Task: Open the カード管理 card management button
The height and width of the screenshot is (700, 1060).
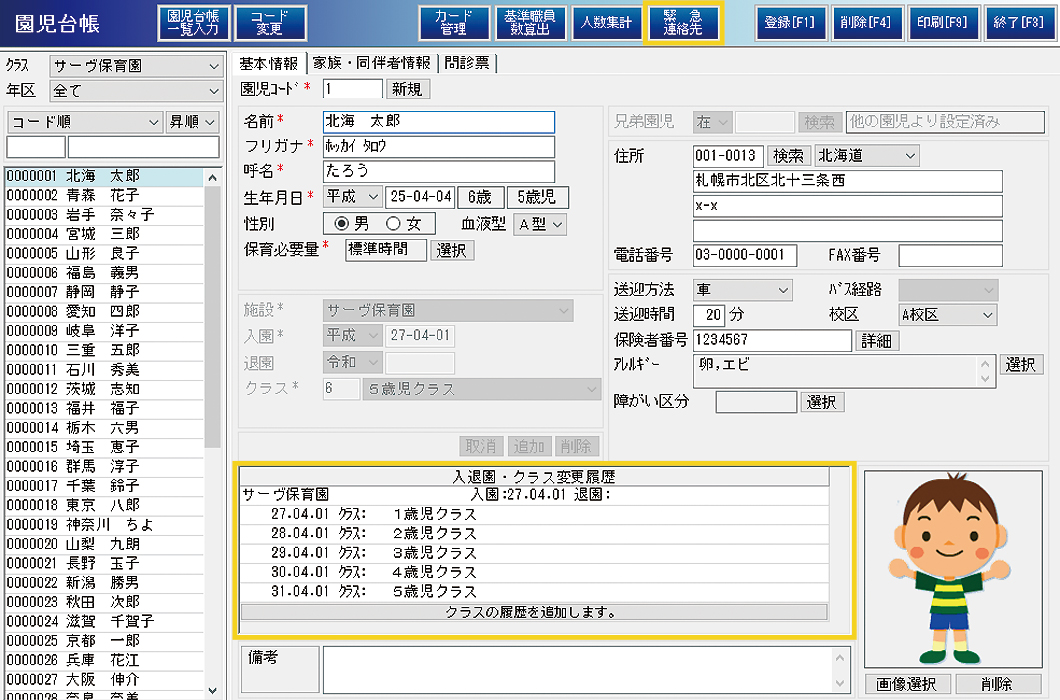Action: pos(454,22)
